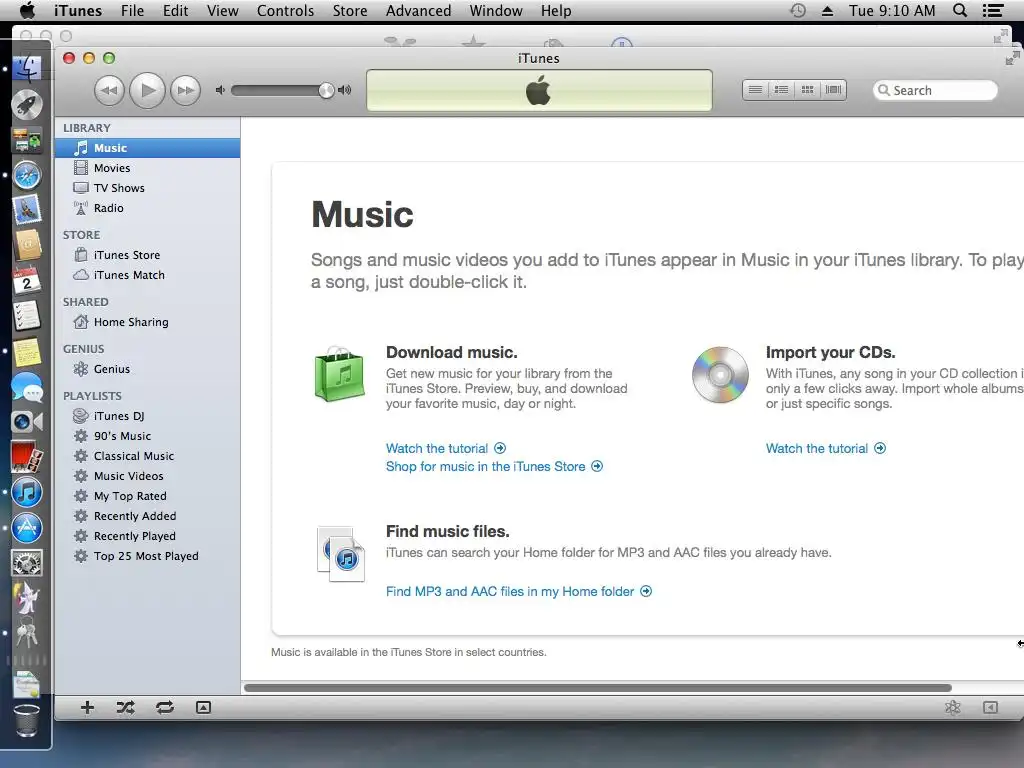This screenshot has width=1024, height=768.
Task: Toggle the iTunes sidebar panel button
Action: pyautogui.click(x=990, y=707)
